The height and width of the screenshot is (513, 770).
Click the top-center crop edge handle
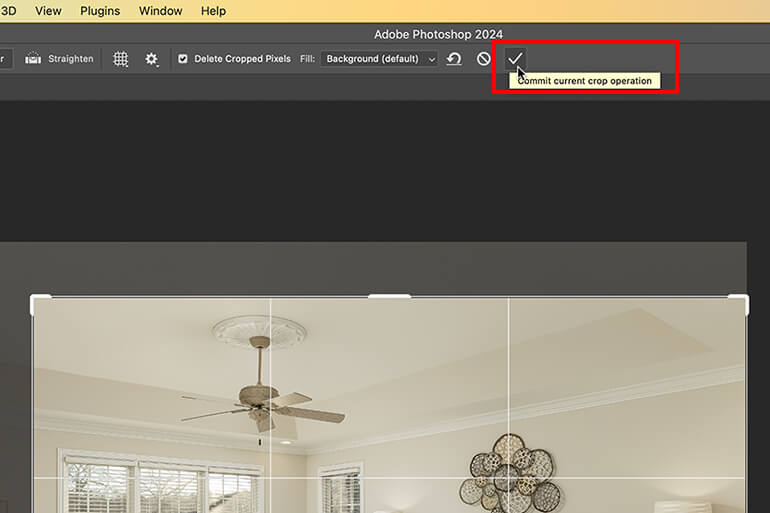[389, 296]
